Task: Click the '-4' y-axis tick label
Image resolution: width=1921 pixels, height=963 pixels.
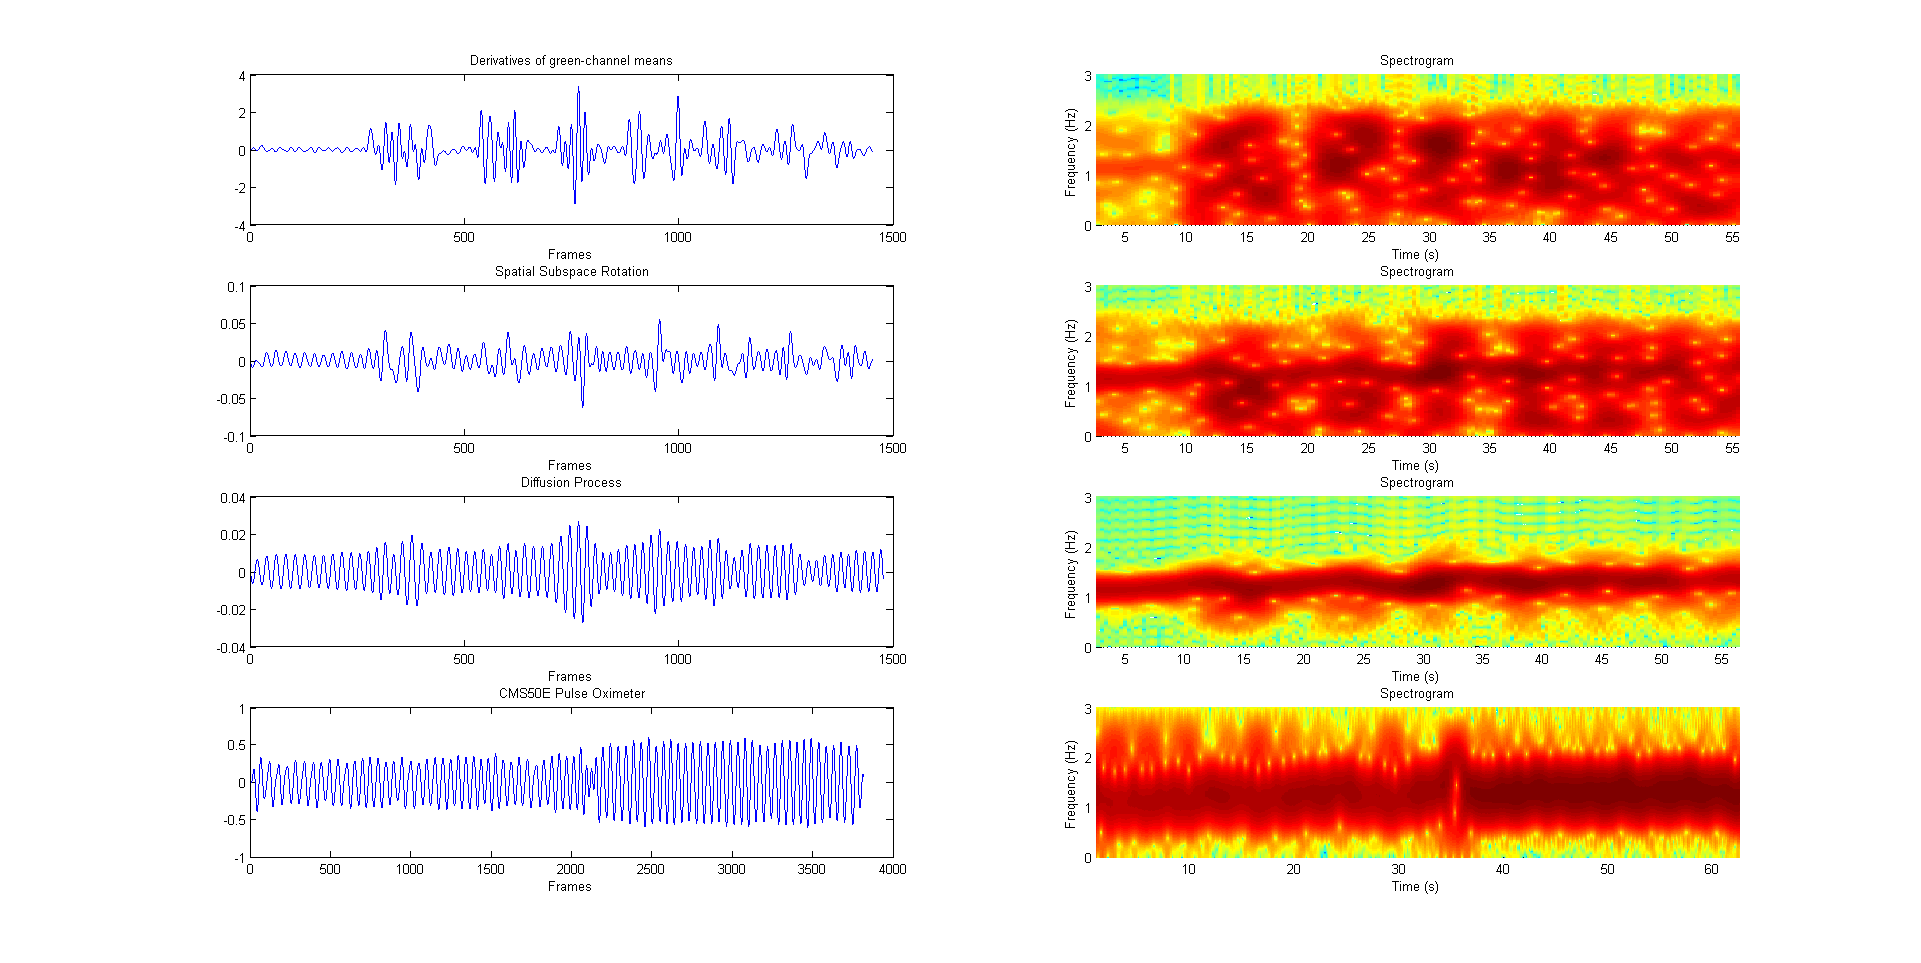Action: [240, 226]
